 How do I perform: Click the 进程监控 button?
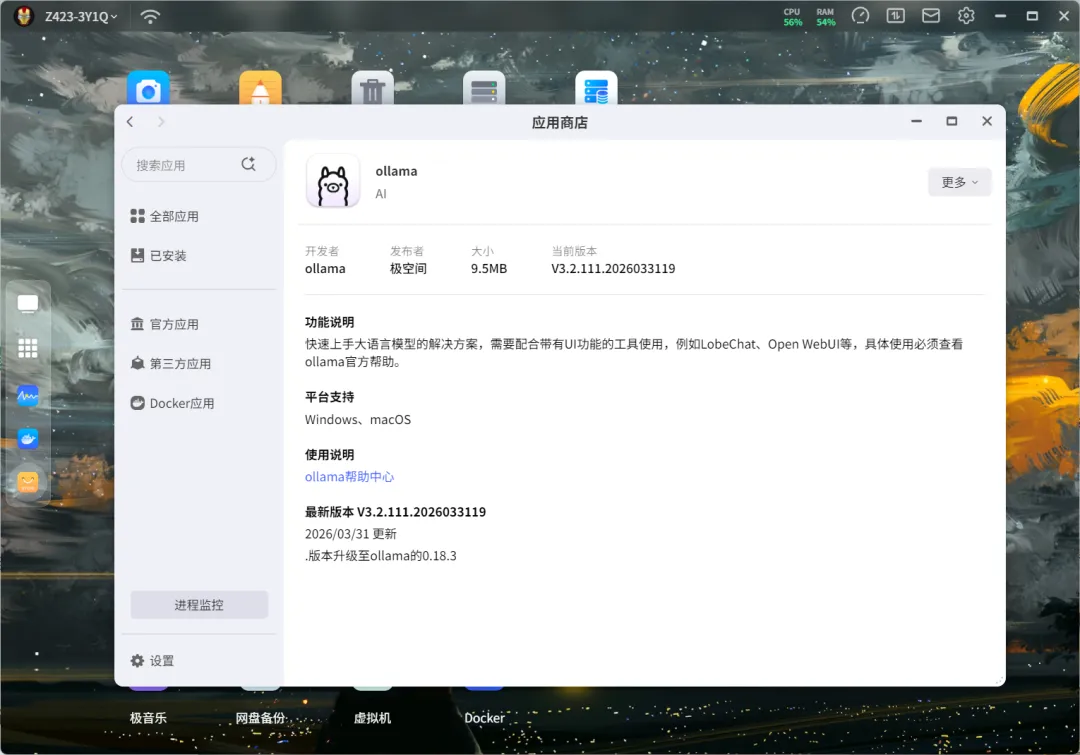click(x=199, y=605)
